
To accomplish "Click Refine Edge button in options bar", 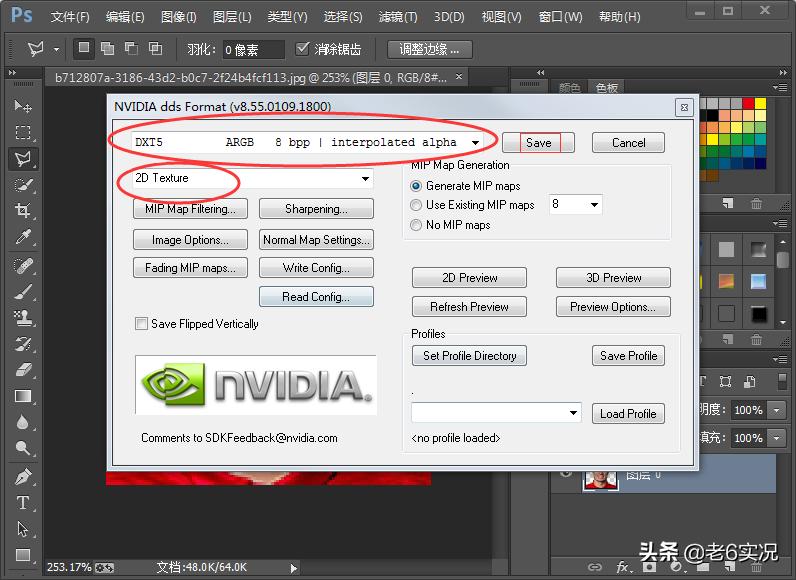I will [x=429, y=49].
